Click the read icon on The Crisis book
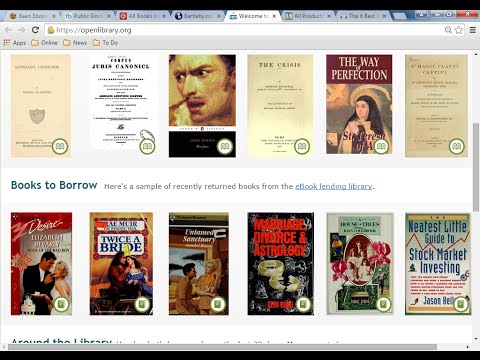 coord(302,147)
